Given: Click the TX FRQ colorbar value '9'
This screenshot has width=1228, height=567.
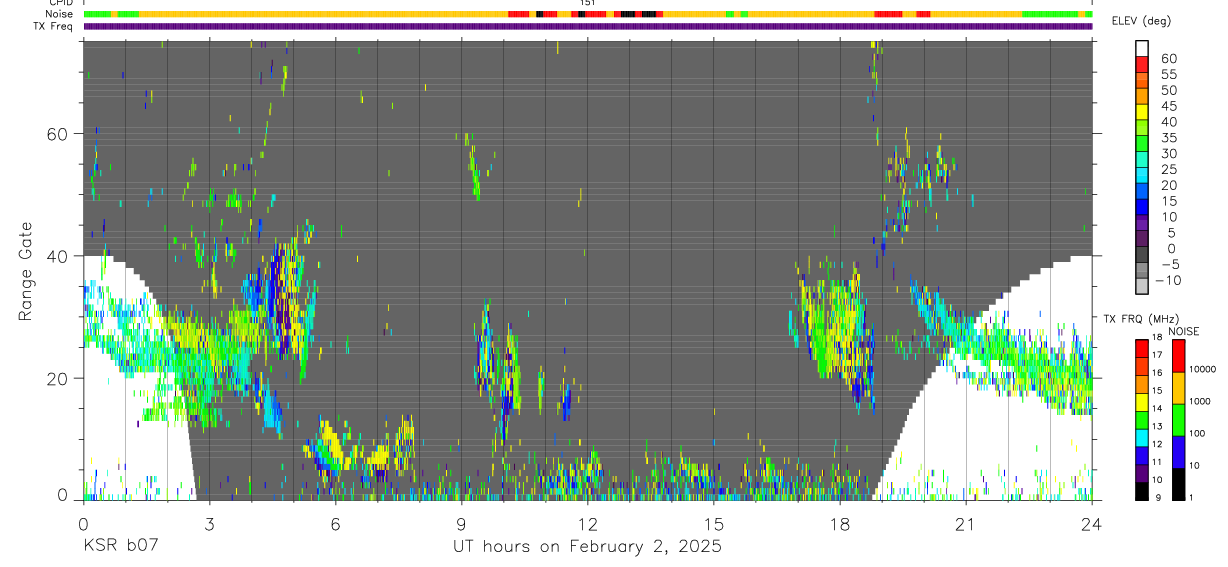Looking at the screenshot, I should coord(1157,499).
